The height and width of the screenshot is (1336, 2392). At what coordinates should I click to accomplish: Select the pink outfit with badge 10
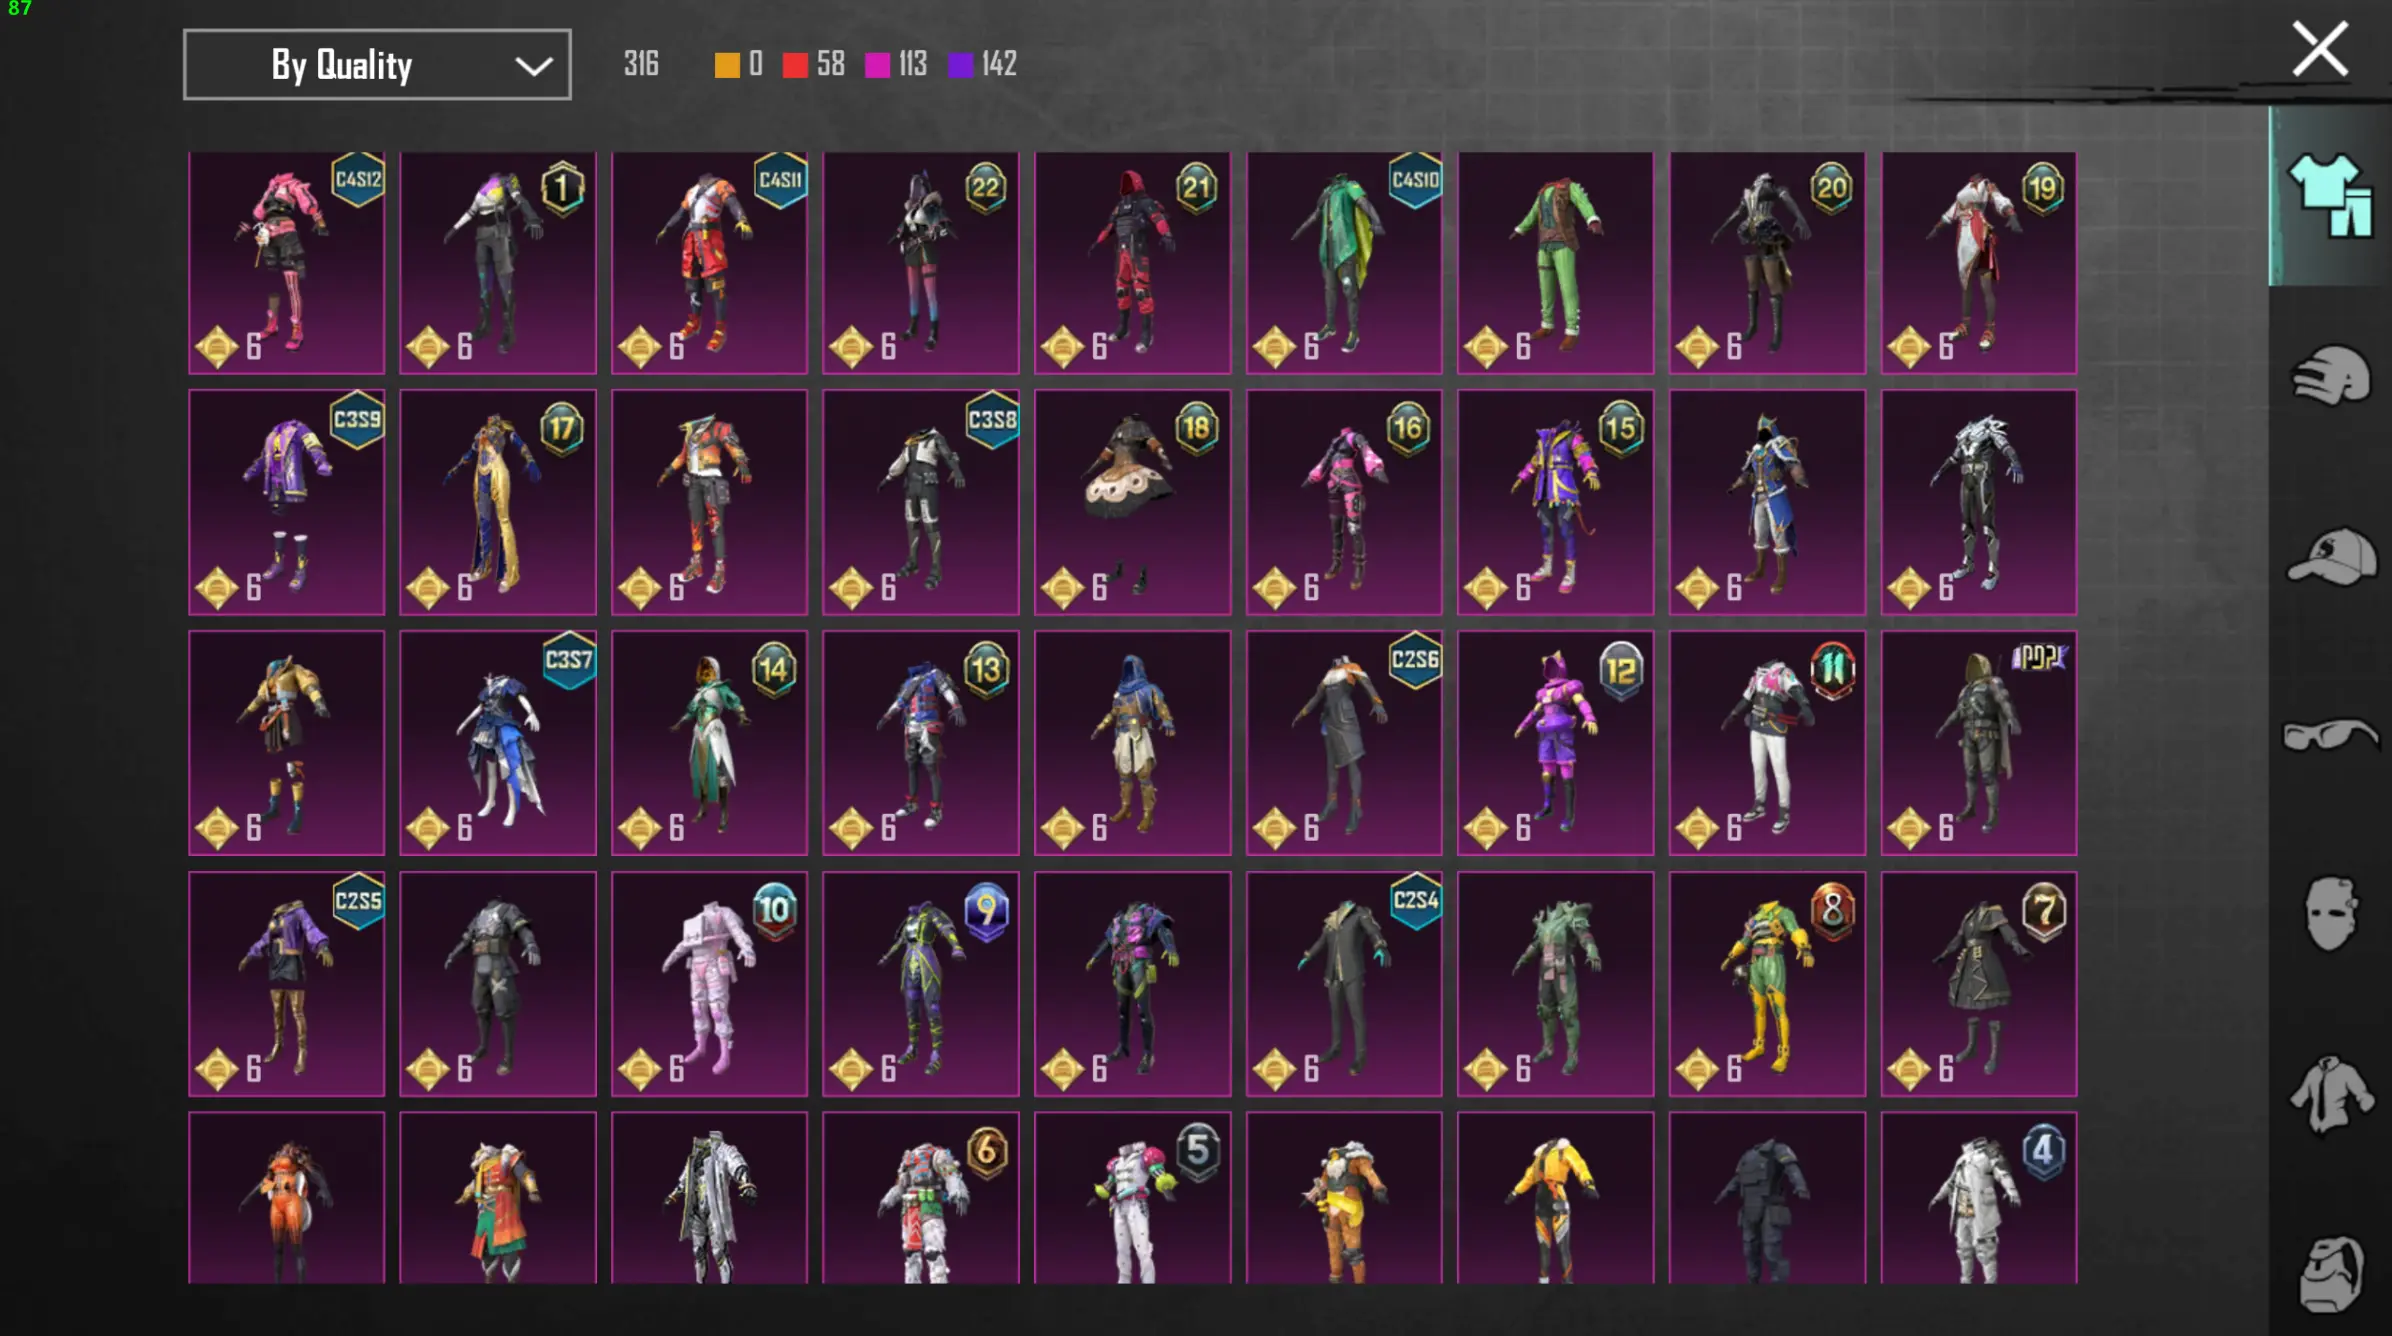coord(709,984)
